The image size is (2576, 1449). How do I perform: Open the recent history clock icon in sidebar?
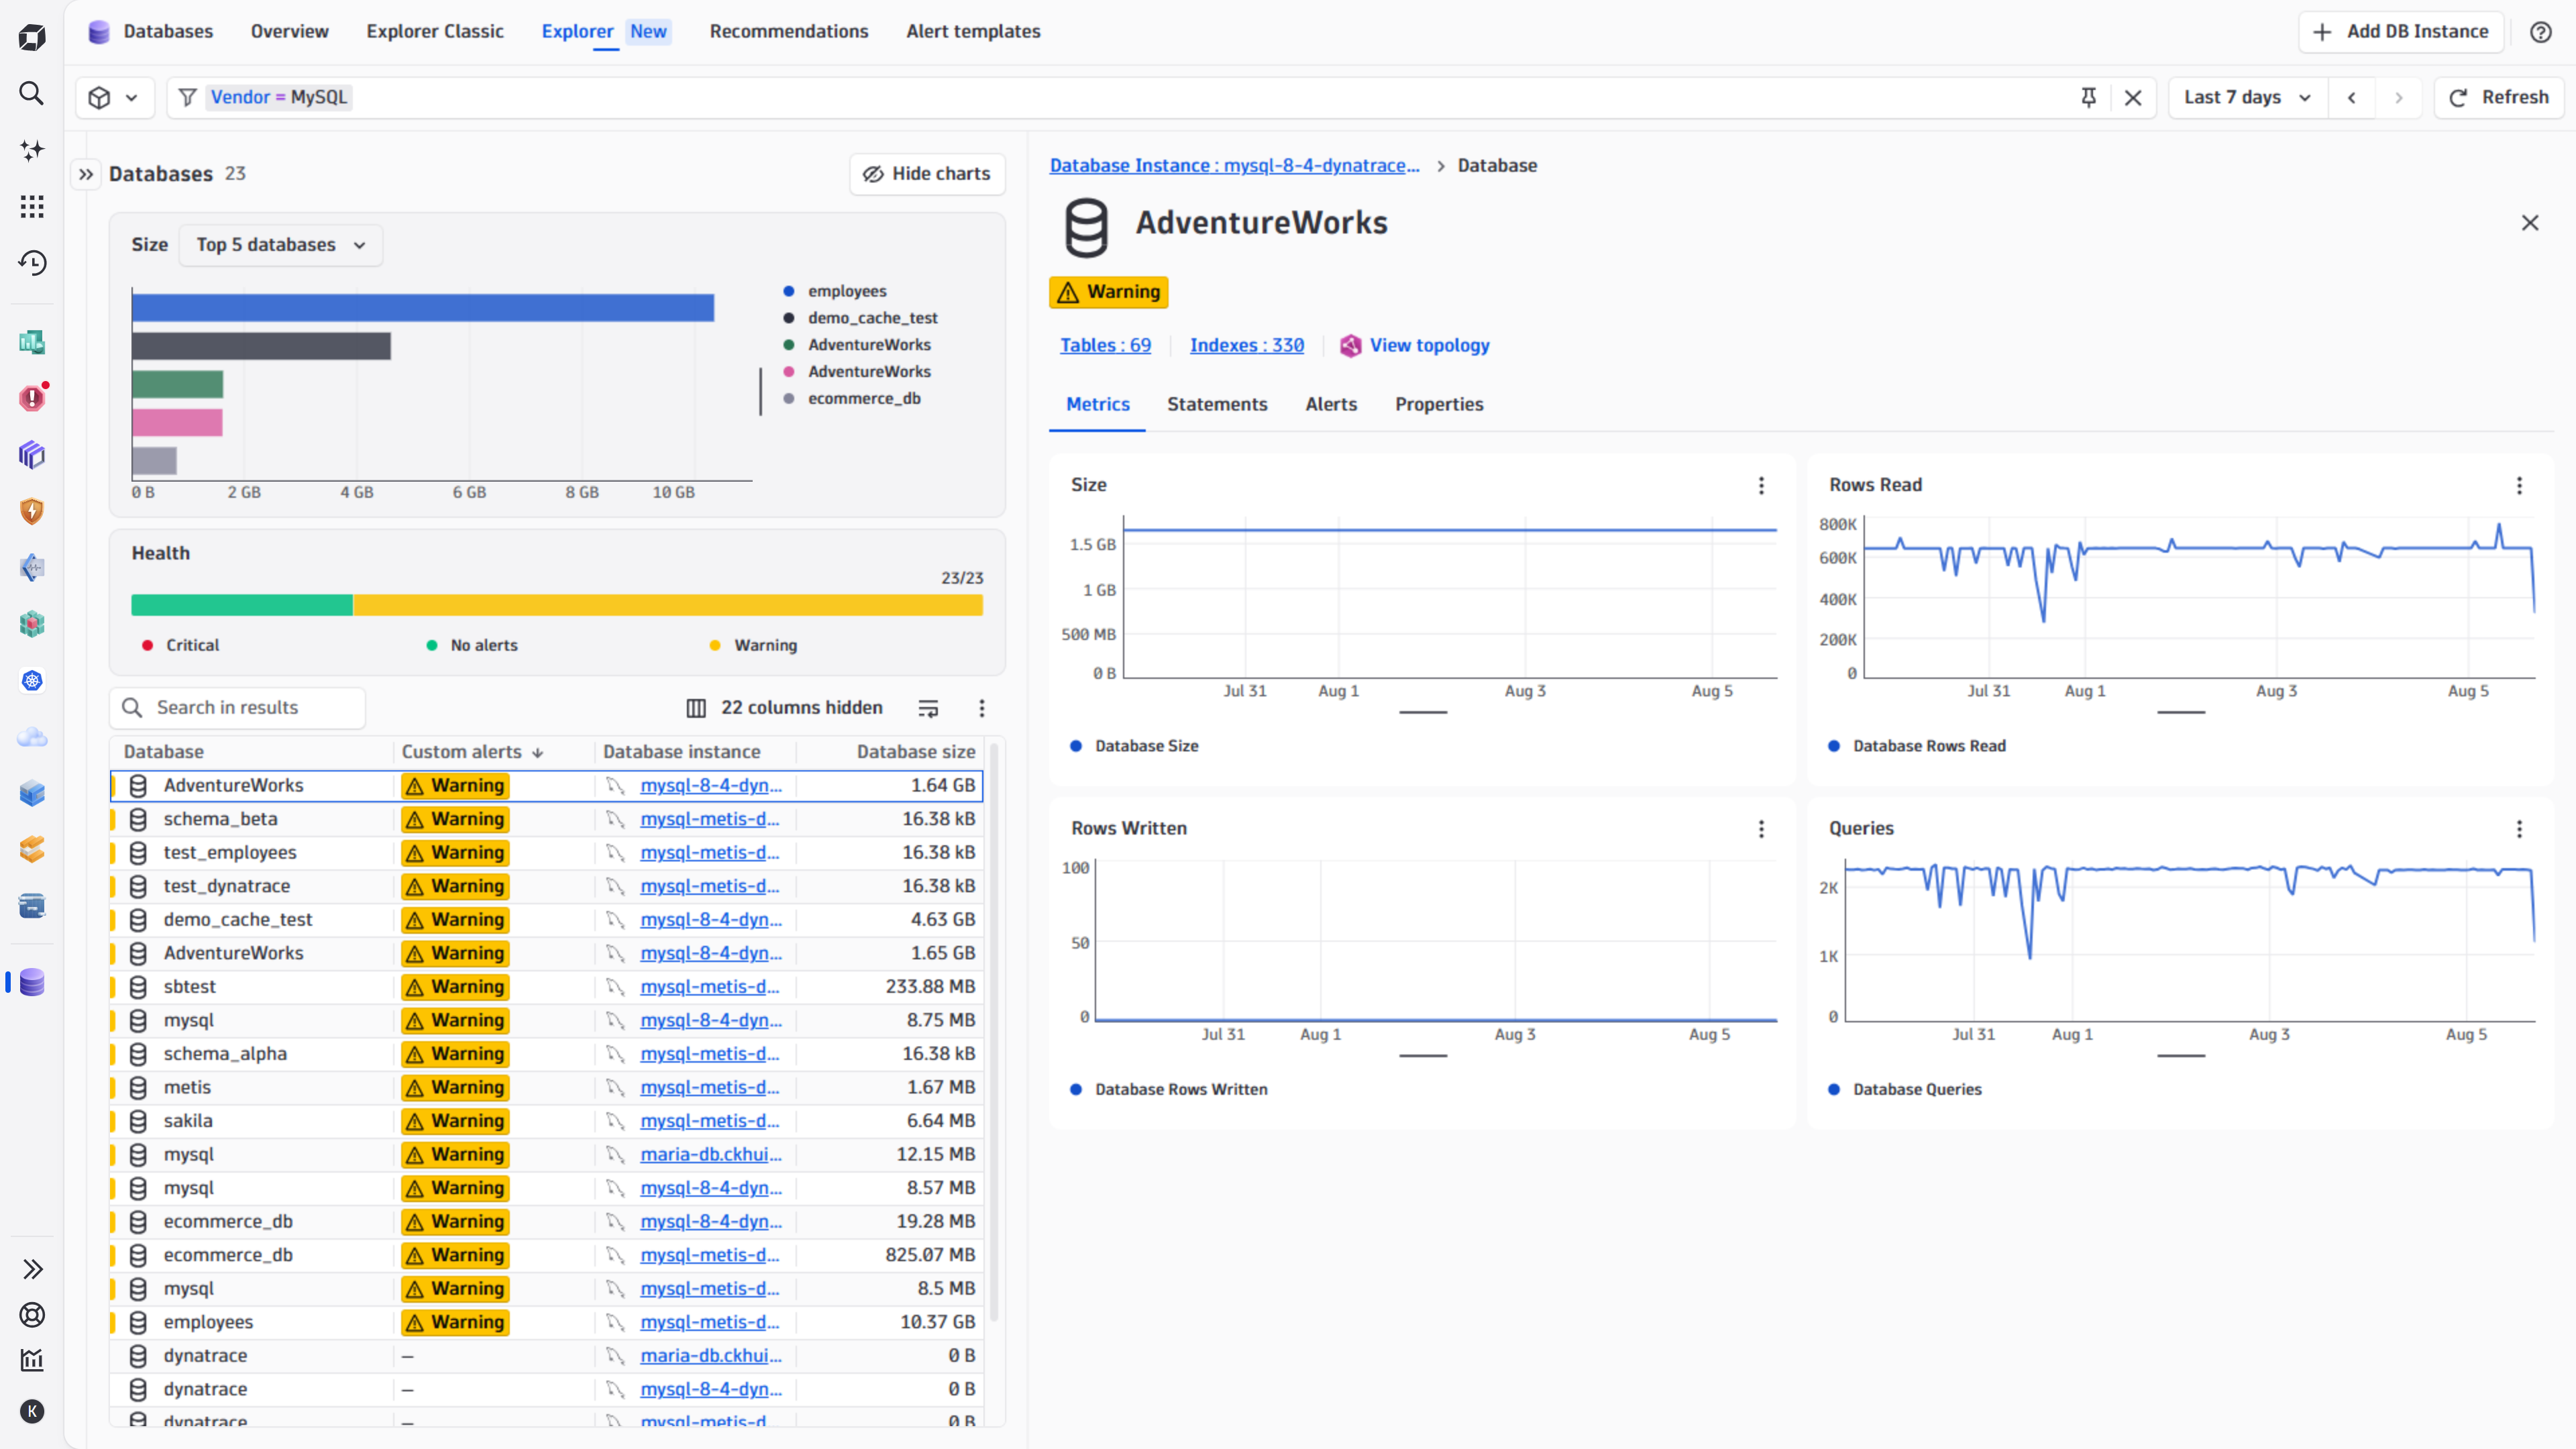pos(32,263)
